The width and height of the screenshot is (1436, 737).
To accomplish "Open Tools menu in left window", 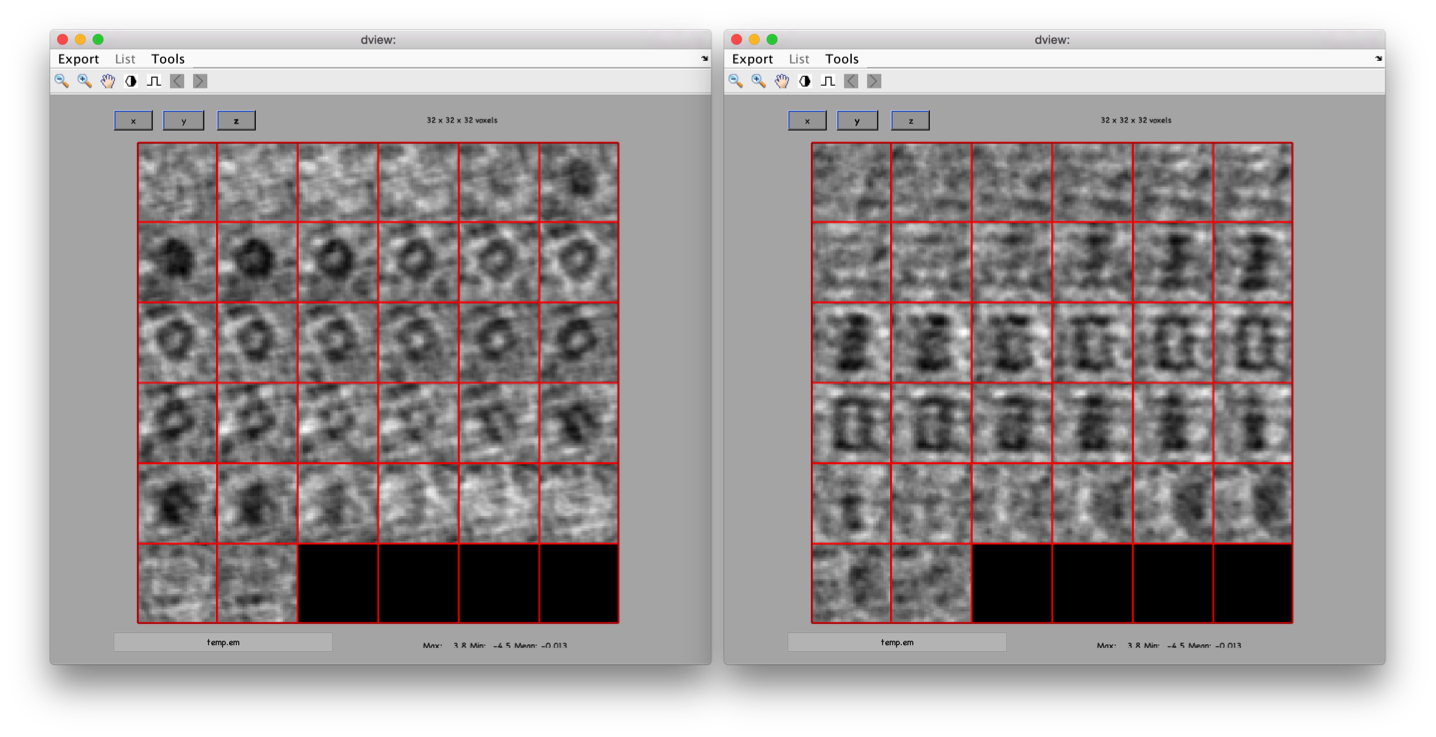I will point(168,59).
